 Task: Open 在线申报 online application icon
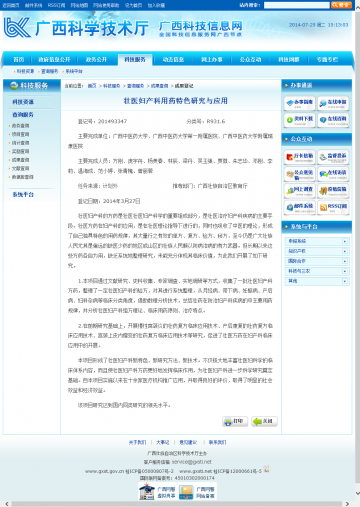click(333, 103)
